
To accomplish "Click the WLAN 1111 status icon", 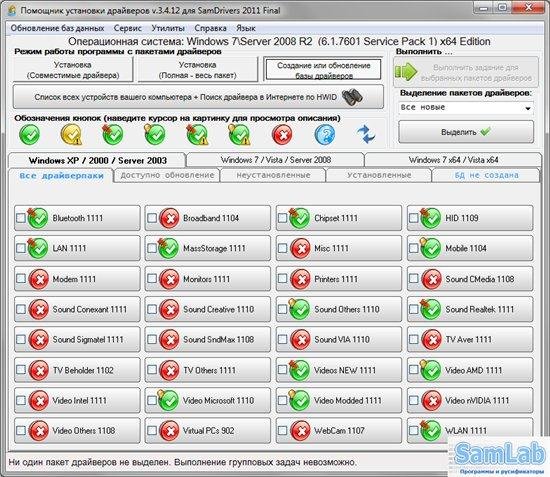I will click(430, 430).
